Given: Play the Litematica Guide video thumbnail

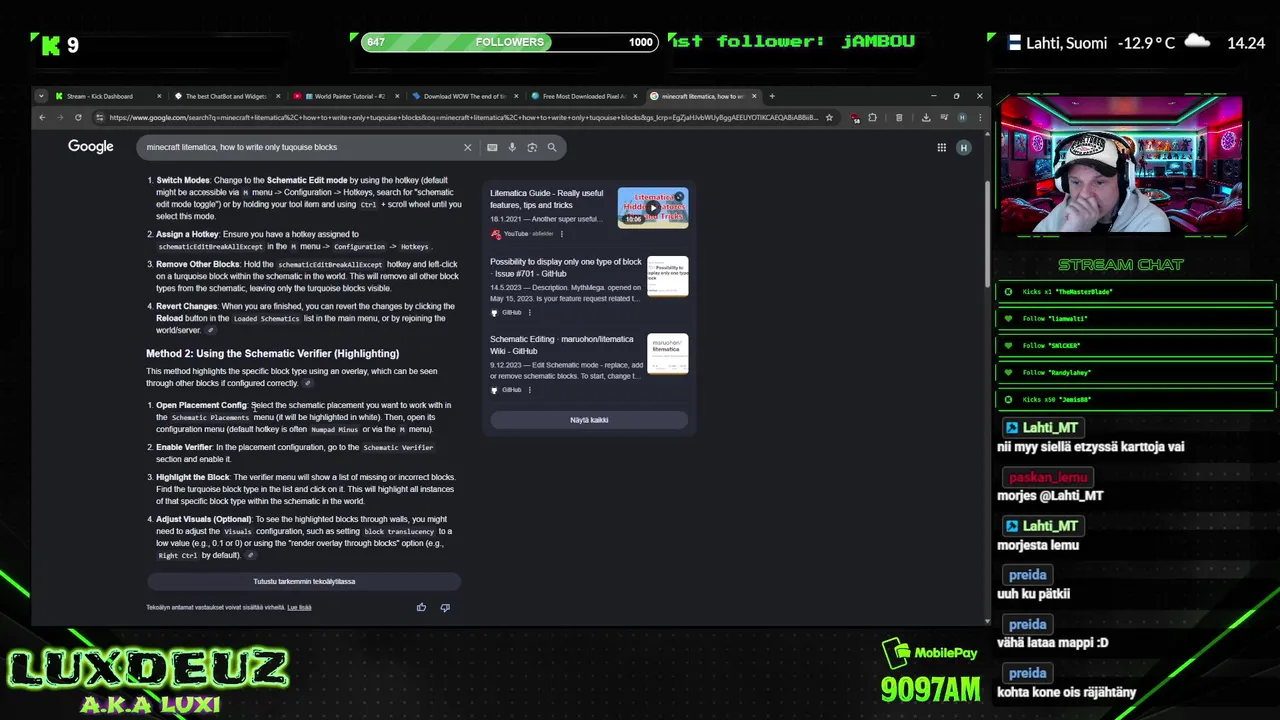Looking at the screenshot, I should 652,208.
